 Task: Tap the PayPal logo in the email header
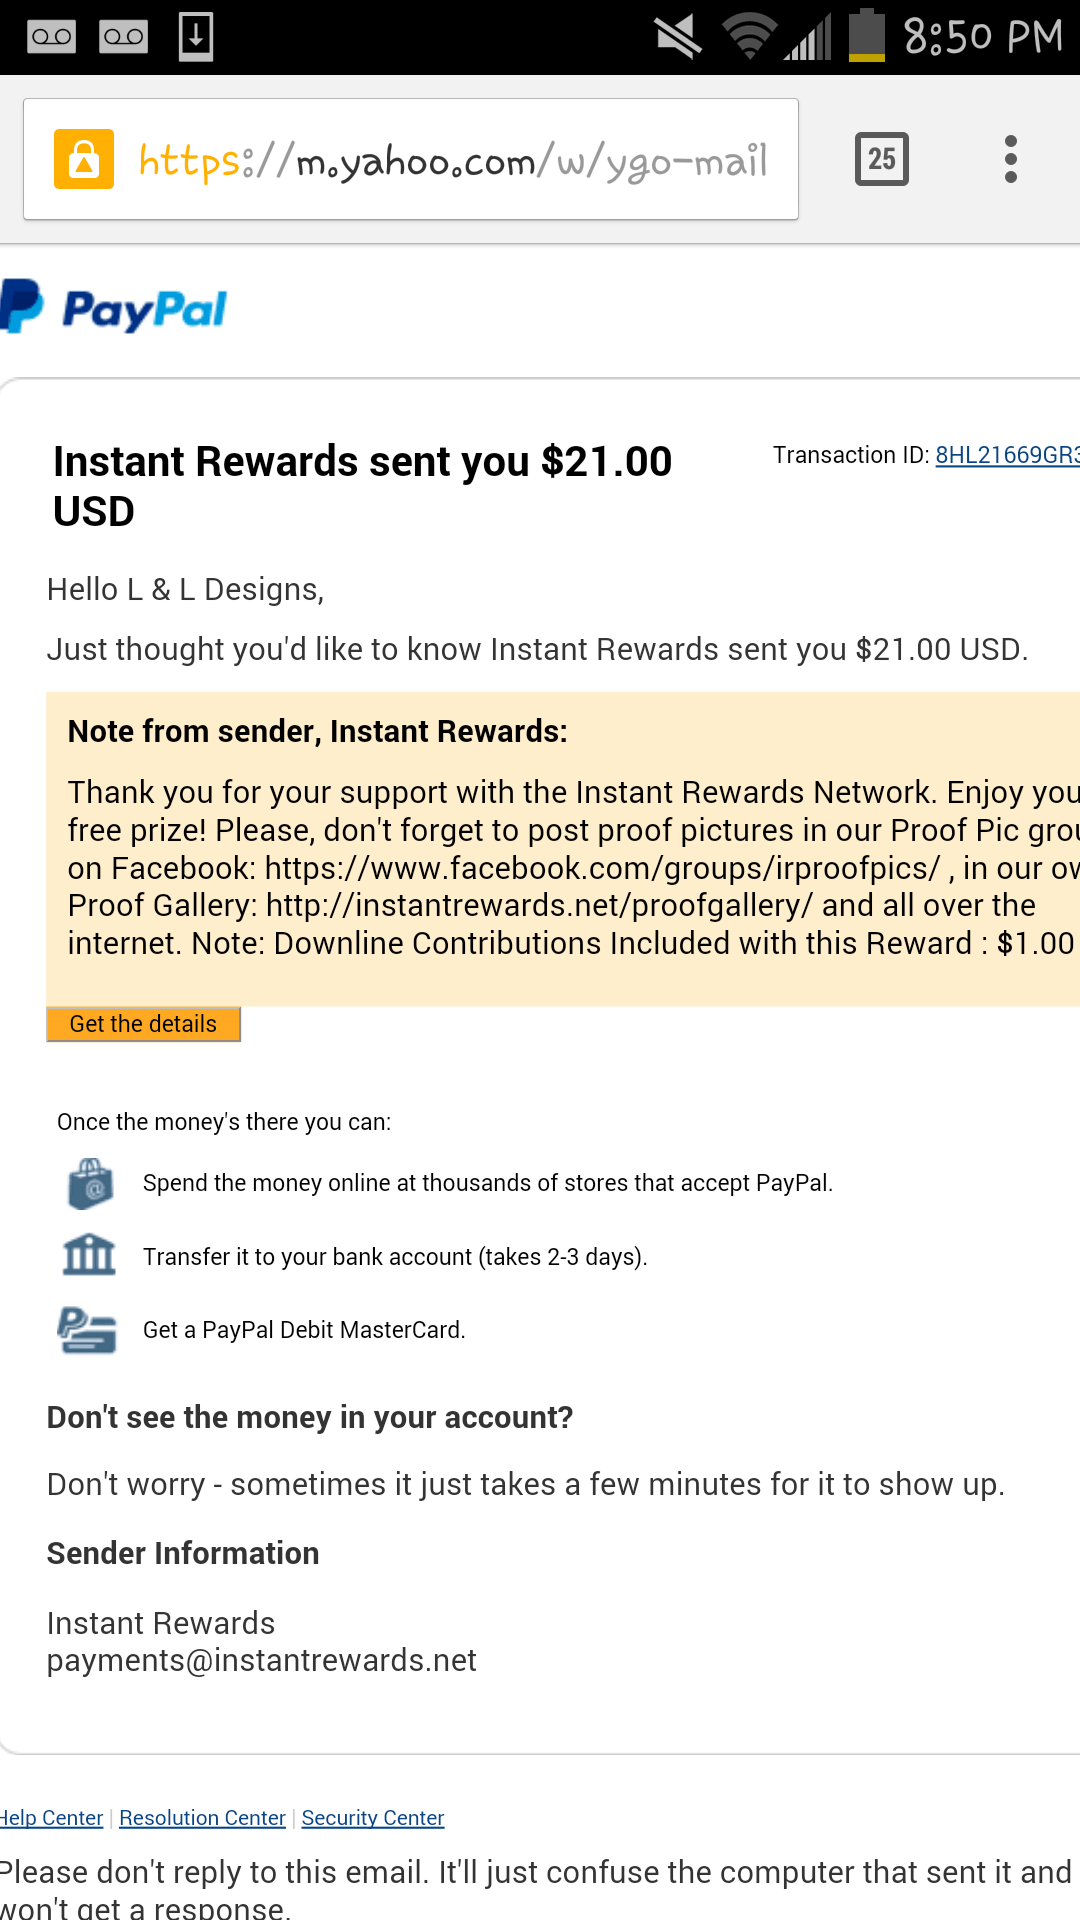[113, 307]
